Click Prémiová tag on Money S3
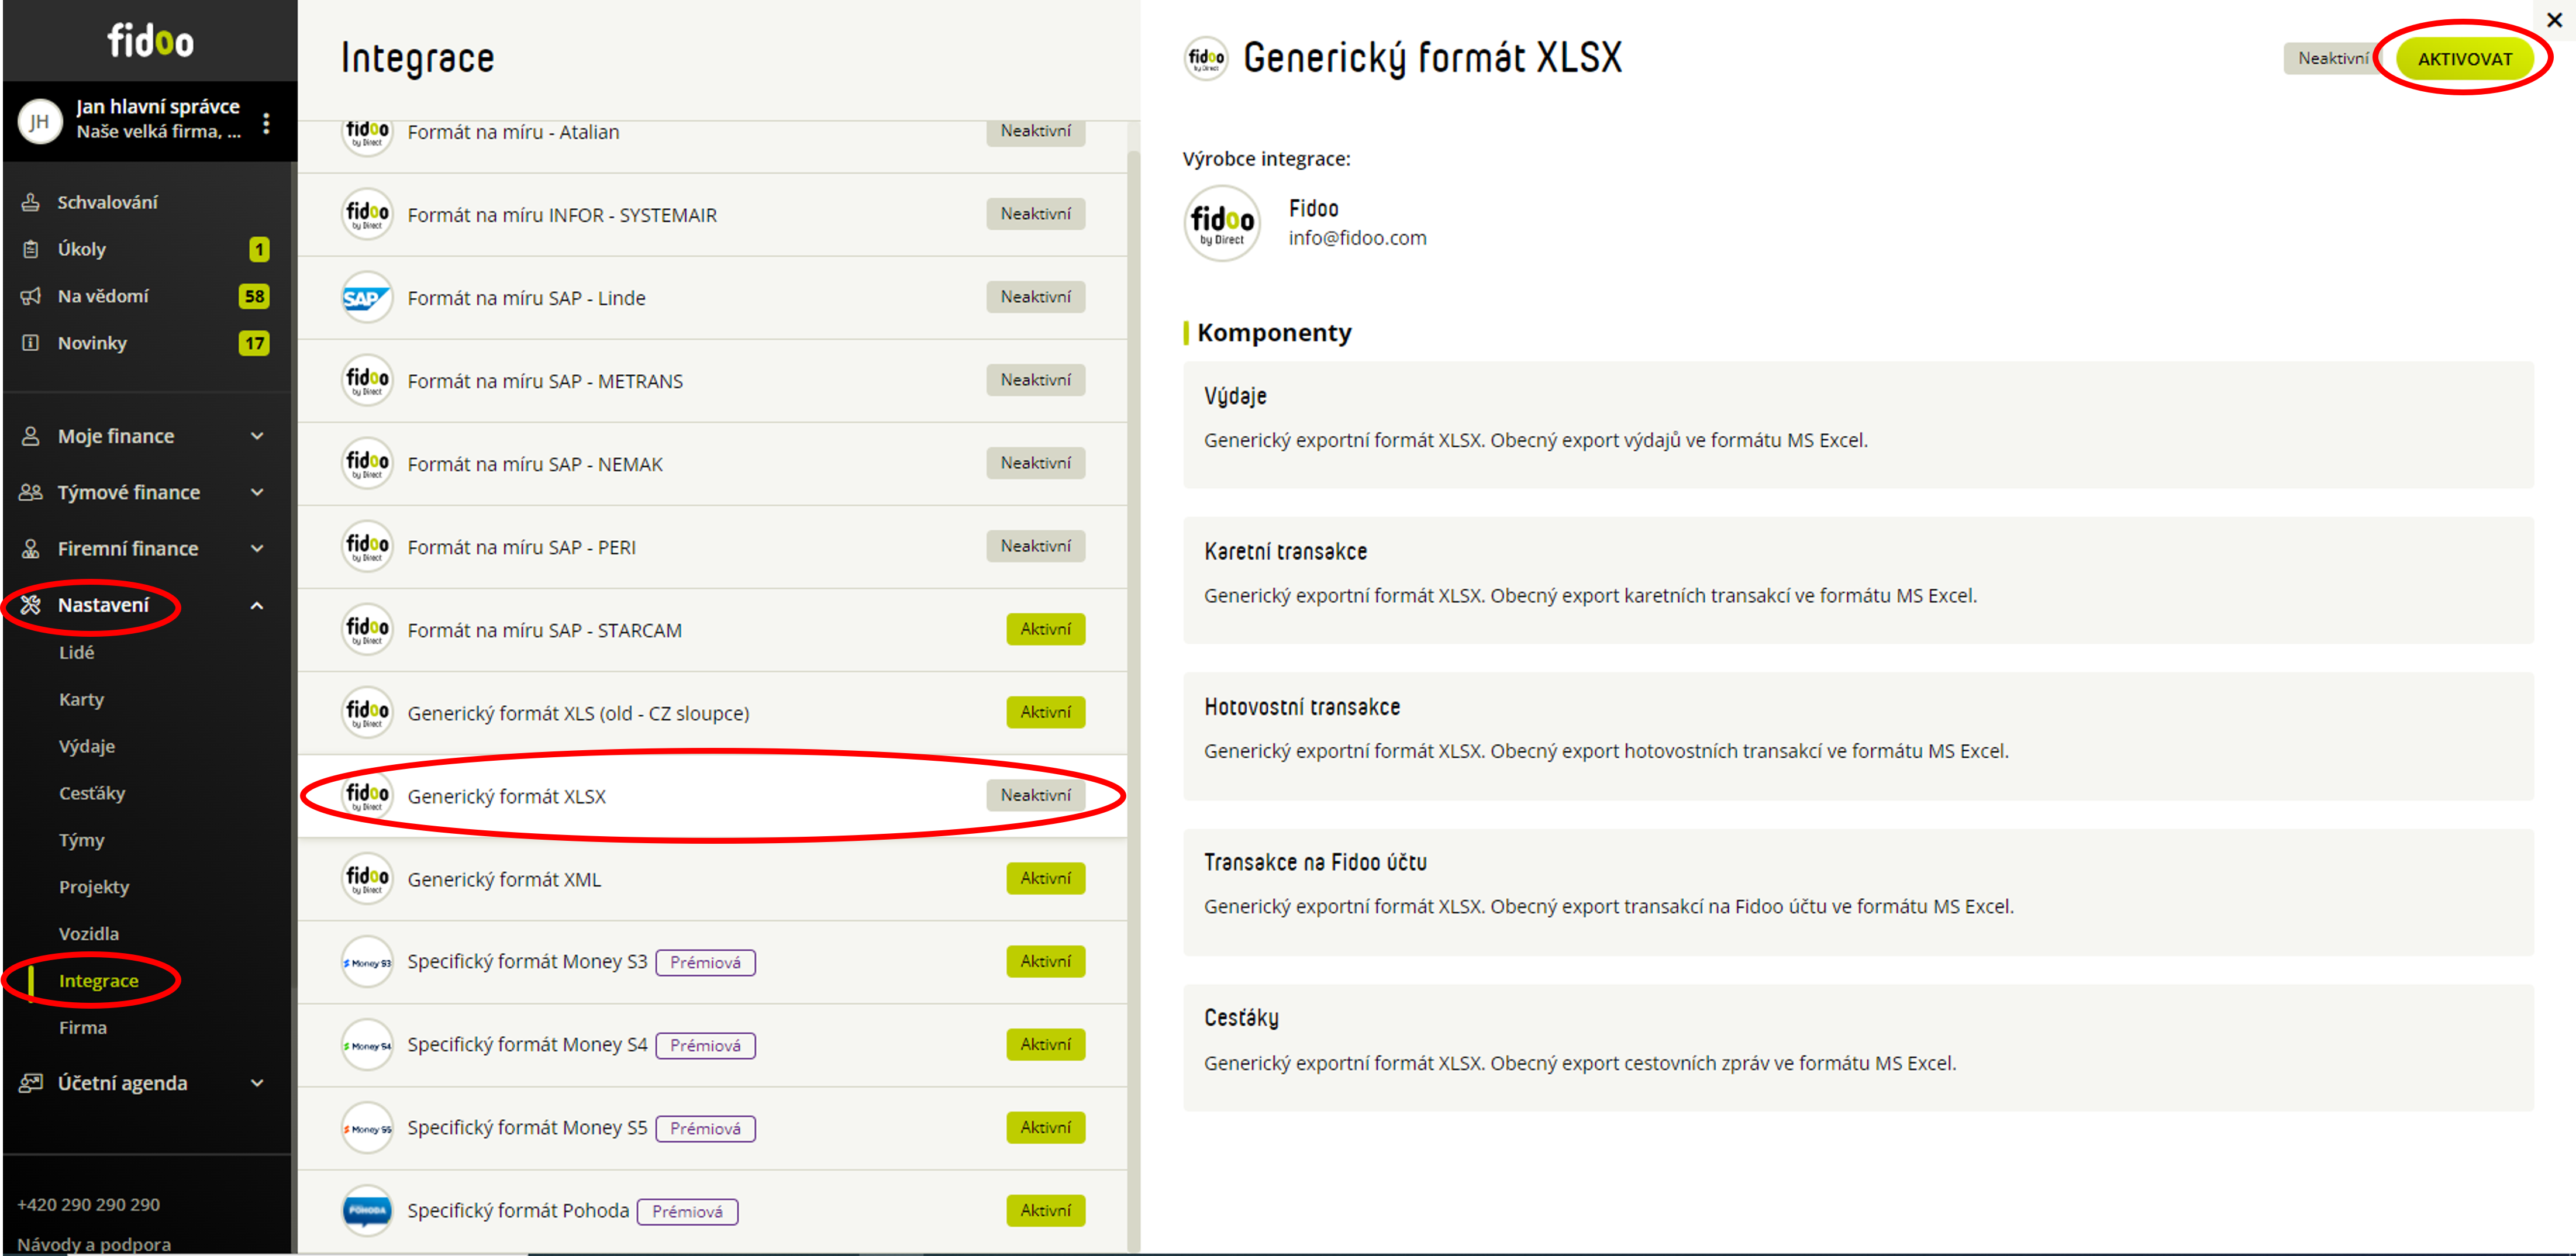2576x1256 pixels. [705, 962]
